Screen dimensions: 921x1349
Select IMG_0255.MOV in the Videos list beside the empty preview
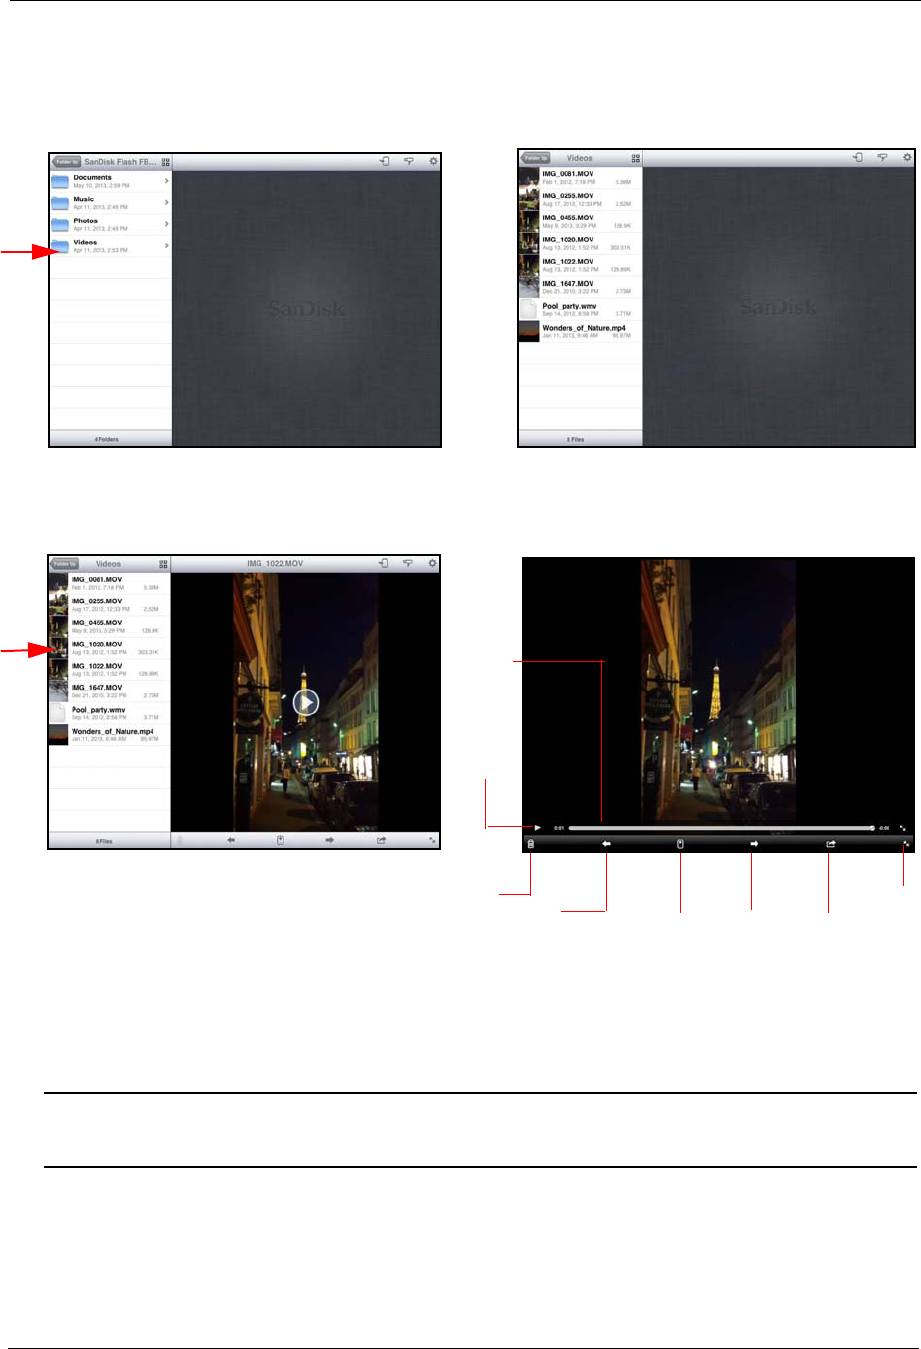[580, 200]
